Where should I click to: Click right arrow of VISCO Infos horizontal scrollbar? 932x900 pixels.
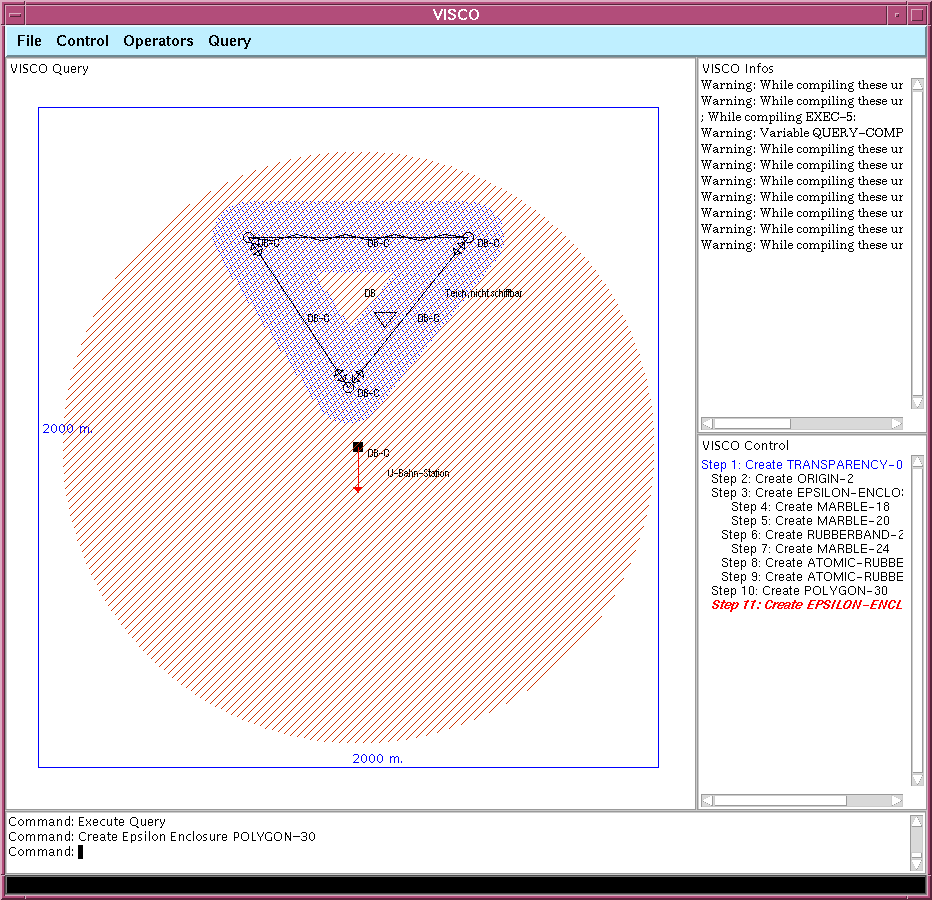point(897,423)
